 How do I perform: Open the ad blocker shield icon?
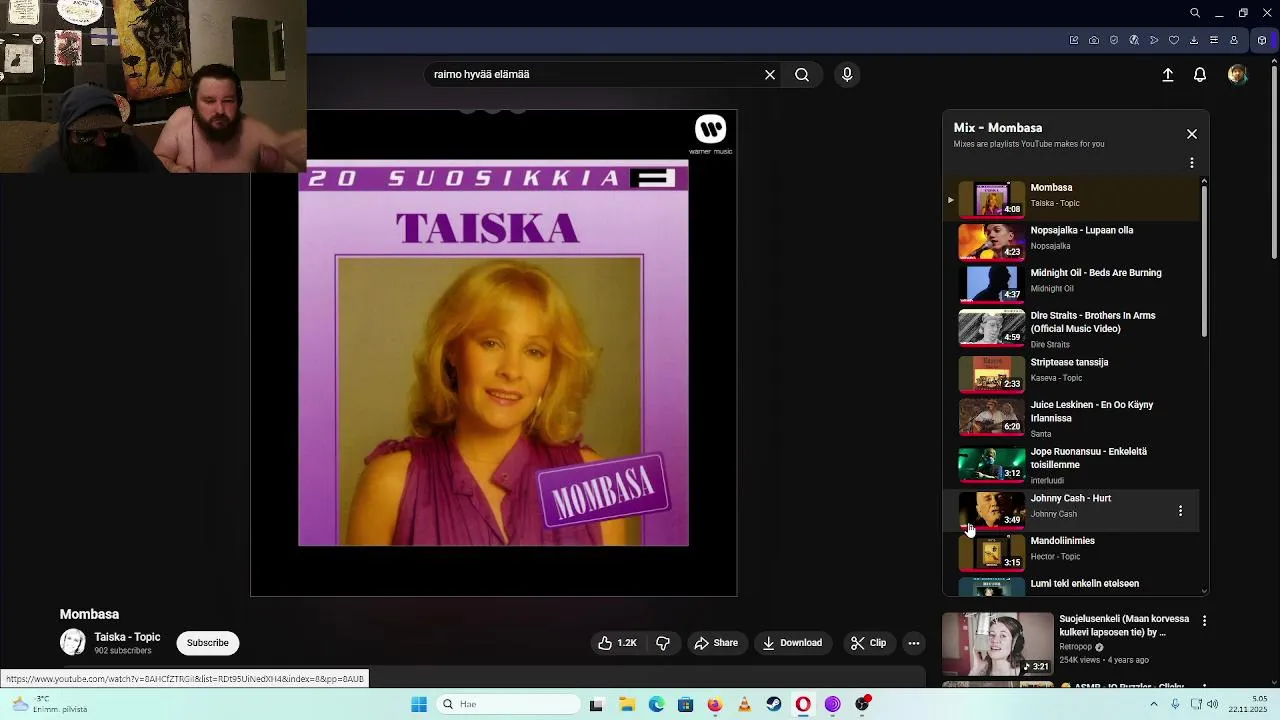click(x=1114, y=41)
